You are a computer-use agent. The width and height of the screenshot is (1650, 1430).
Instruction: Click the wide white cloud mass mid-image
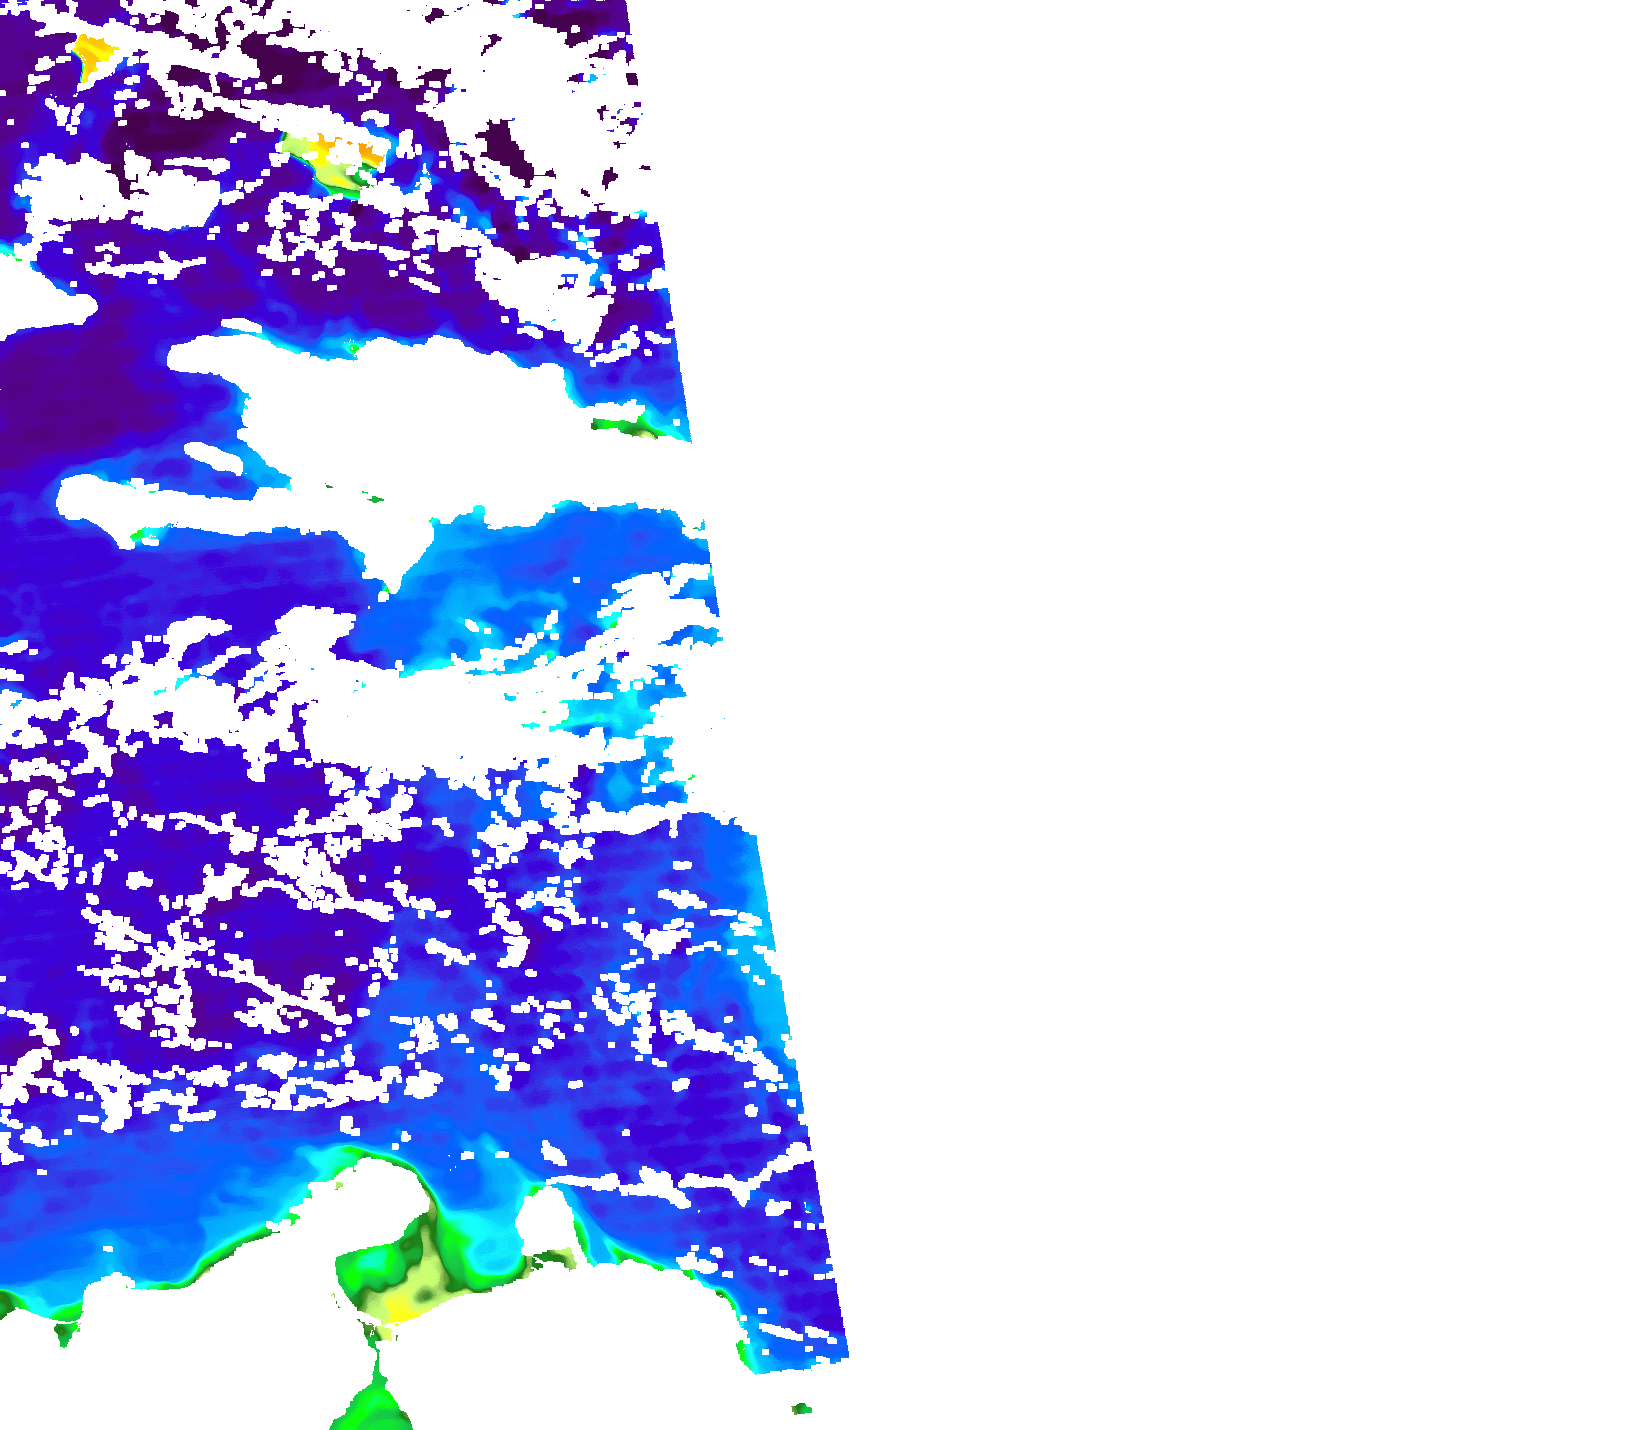pyautogui.click(x=420, y=715)
